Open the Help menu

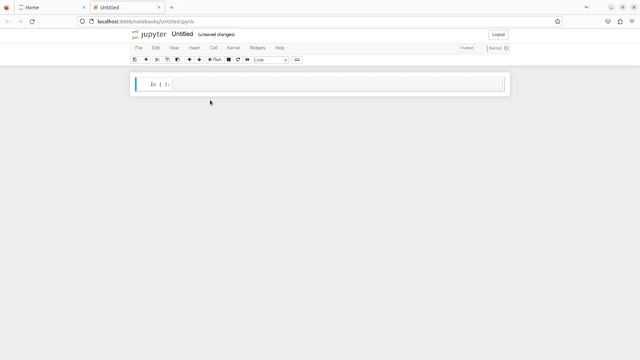pos(280,48)
